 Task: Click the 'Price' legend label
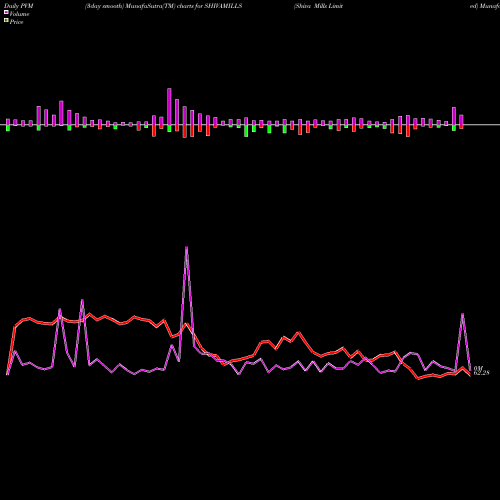[x=16, y=22]
